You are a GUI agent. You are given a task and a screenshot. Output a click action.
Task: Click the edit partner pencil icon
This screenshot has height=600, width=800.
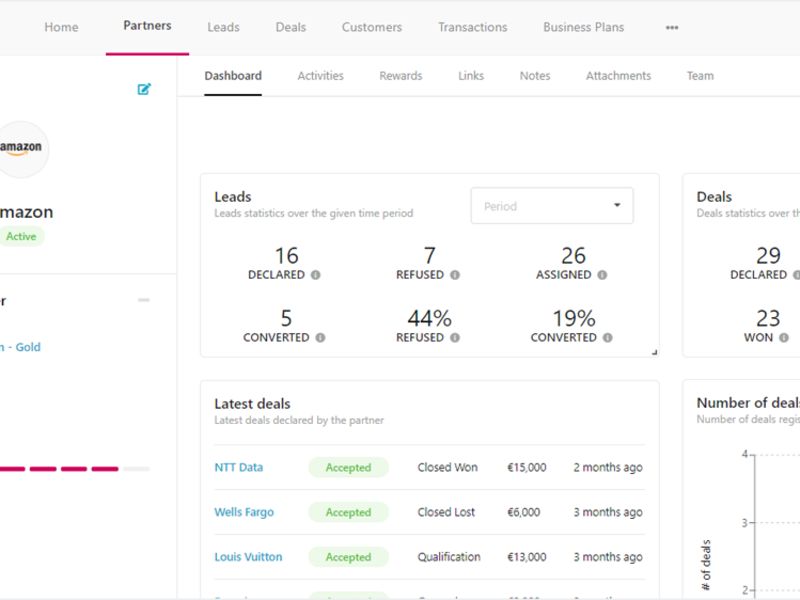pyautogui.click(x=144, y=89)
